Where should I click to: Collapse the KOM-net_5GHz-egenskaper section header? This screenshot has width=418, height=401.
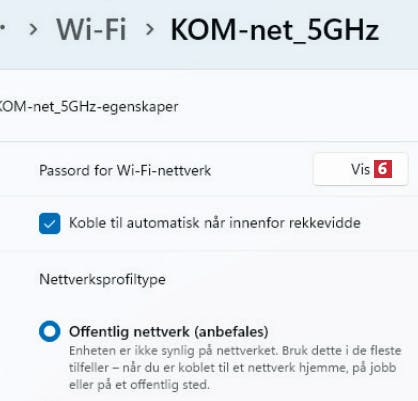(x=209, y=107)
